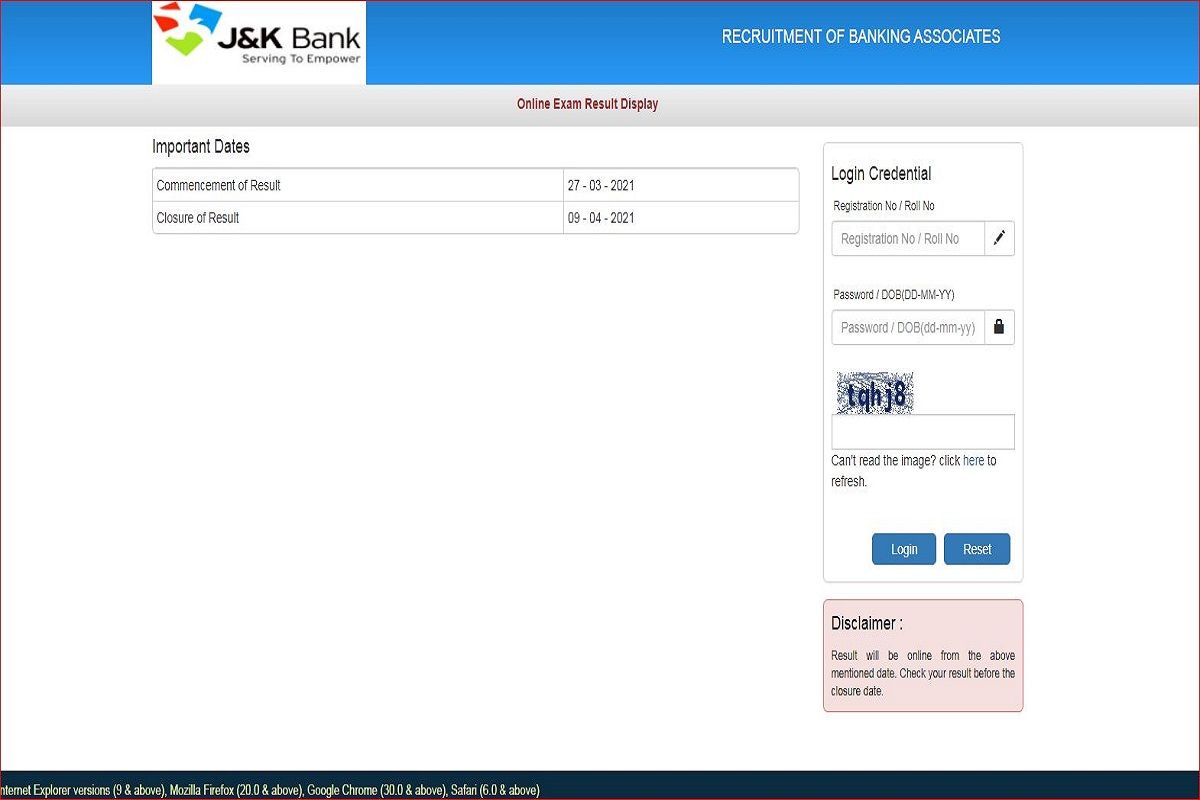Screen dimensions: 1200x800
Task: Click the 'here' link to refresh captcha
Action: [973, 461]
